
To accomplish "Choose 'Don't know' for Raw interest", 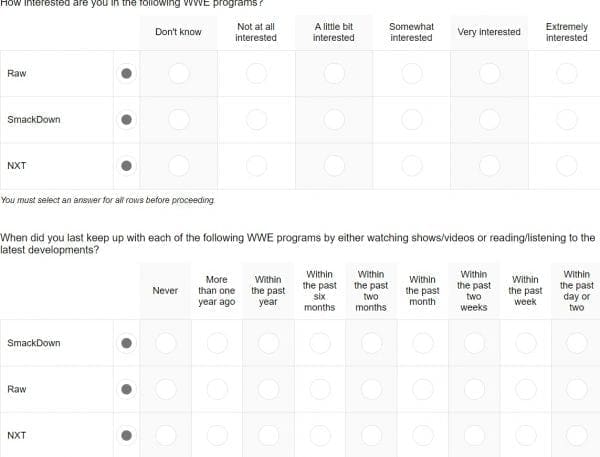I will click(178, 73).
